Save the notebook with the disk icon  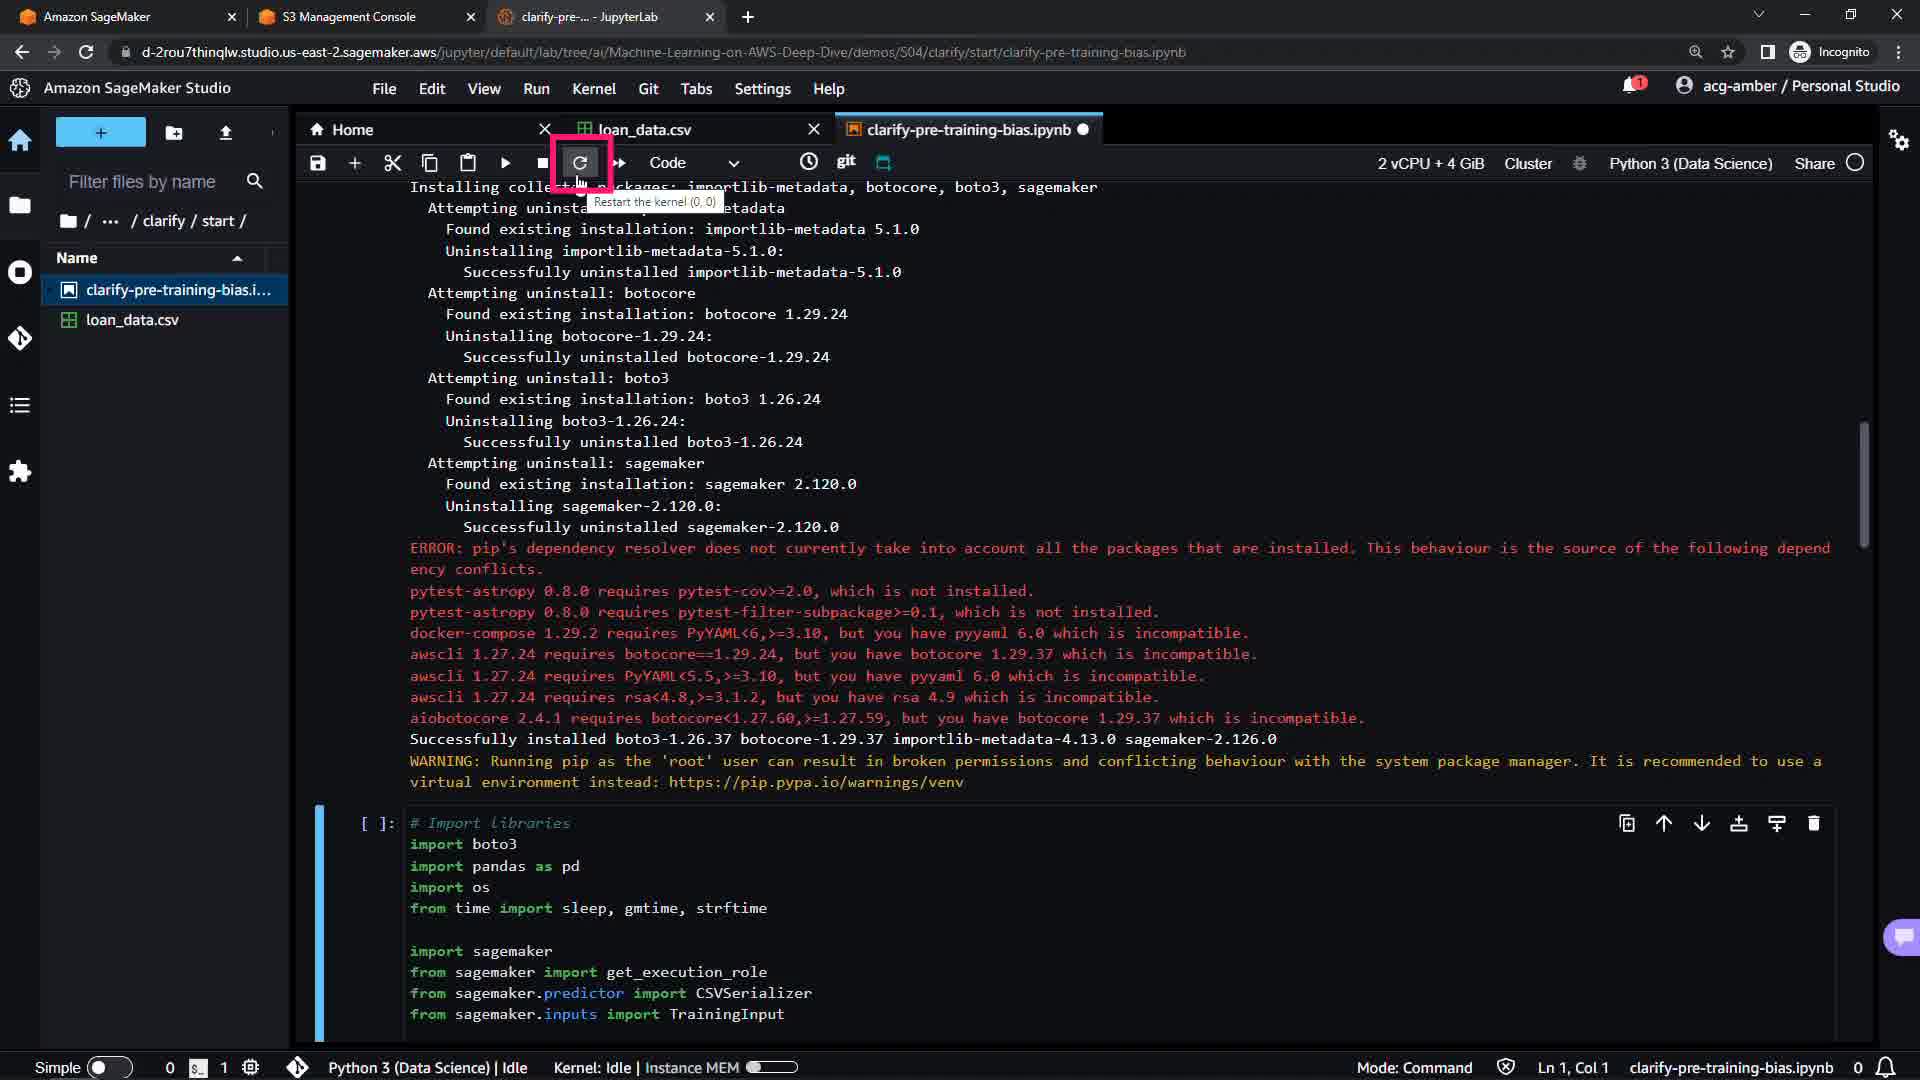pos(317,163)
